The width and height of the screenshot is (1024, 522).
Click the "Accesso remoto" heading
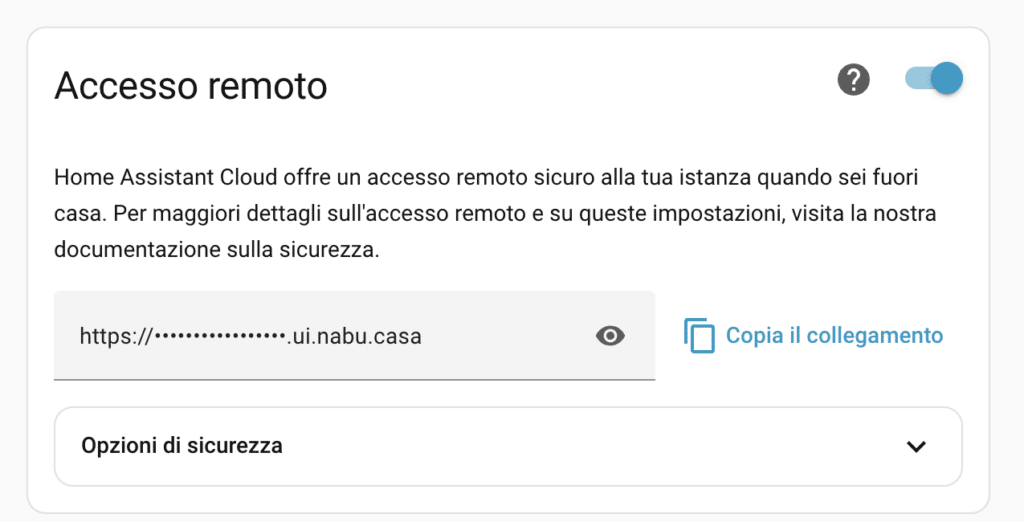(x=191, y=86)
